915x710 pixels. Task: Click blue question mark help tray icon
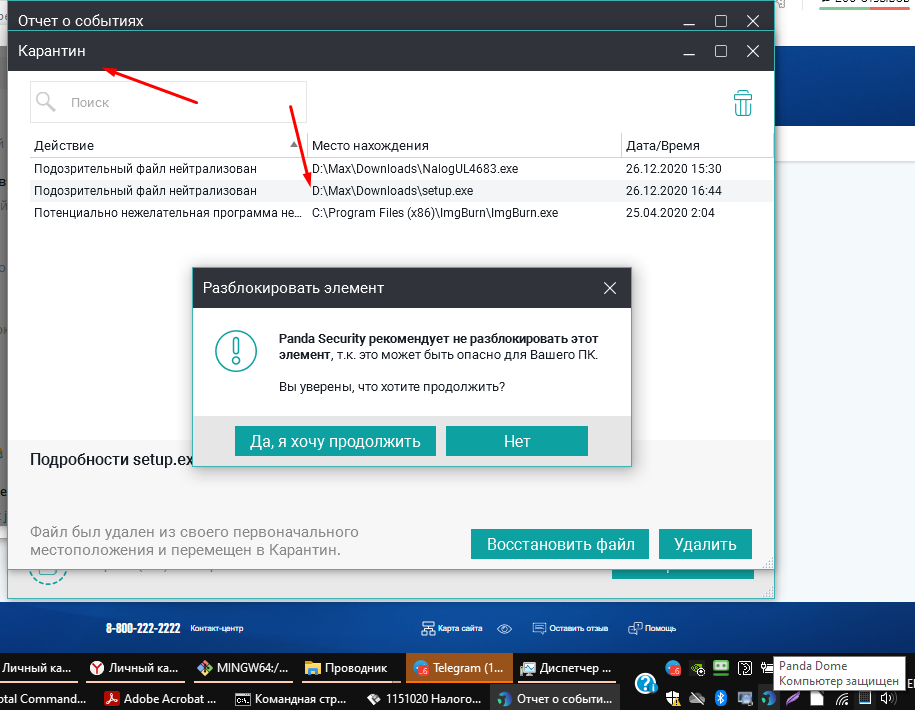click(x=646, y=683)
